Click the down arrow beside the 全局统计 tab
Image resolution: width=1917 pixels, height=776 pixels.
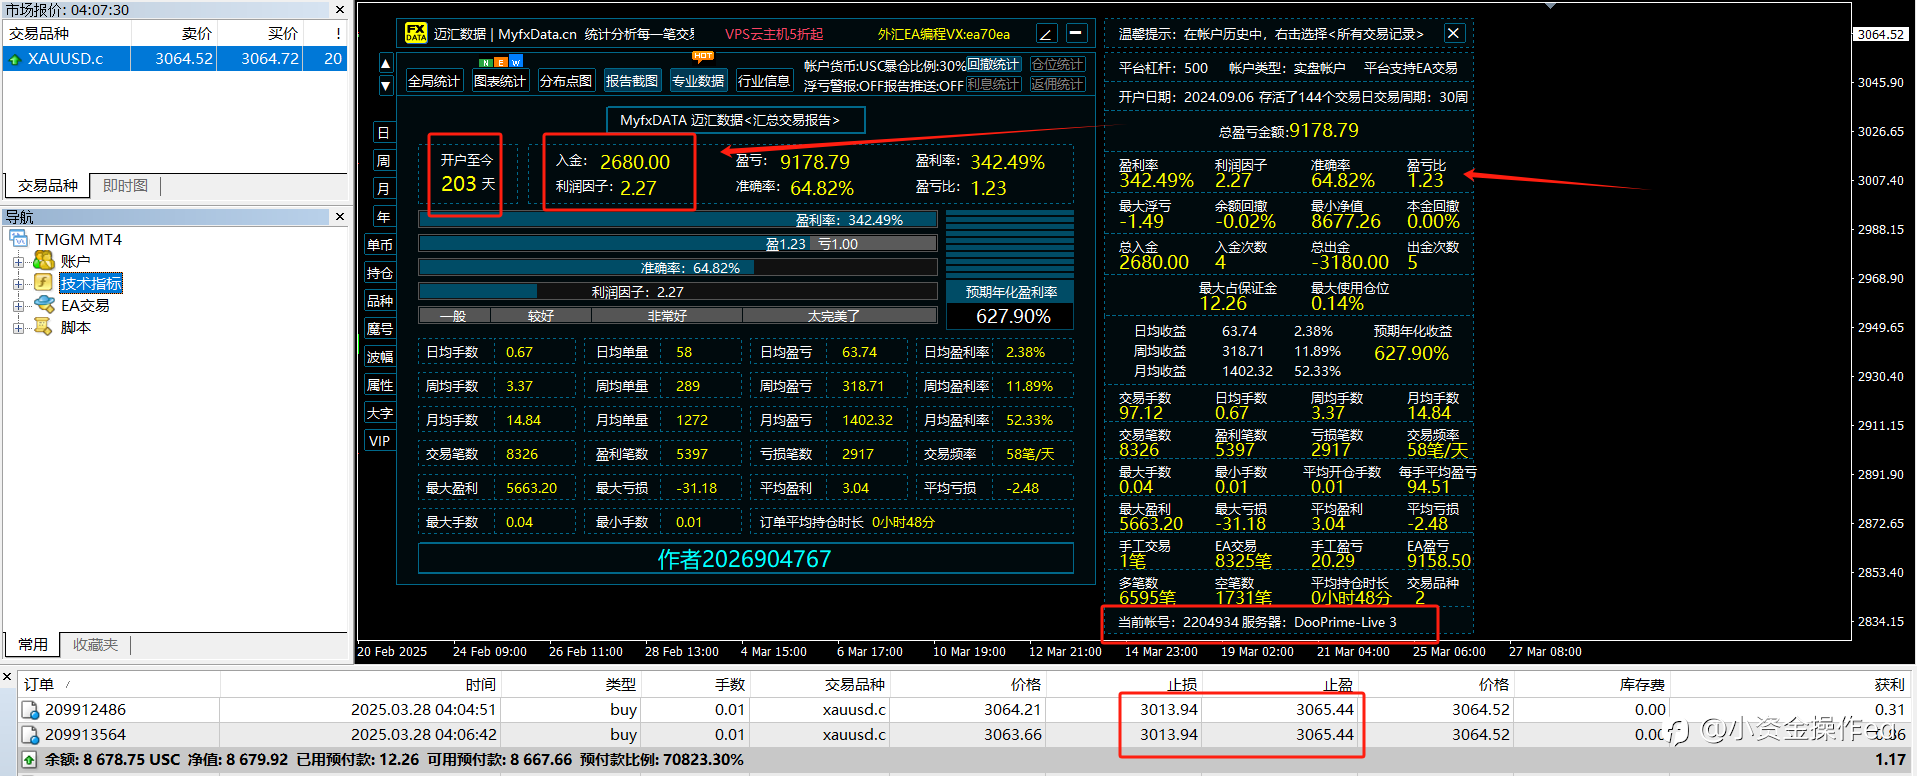386,86
